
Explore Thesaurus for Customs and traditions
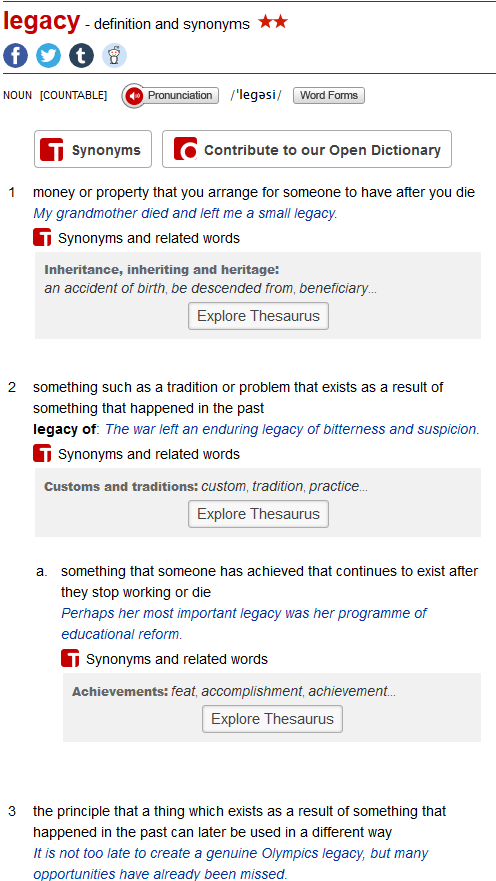[258, 514]
